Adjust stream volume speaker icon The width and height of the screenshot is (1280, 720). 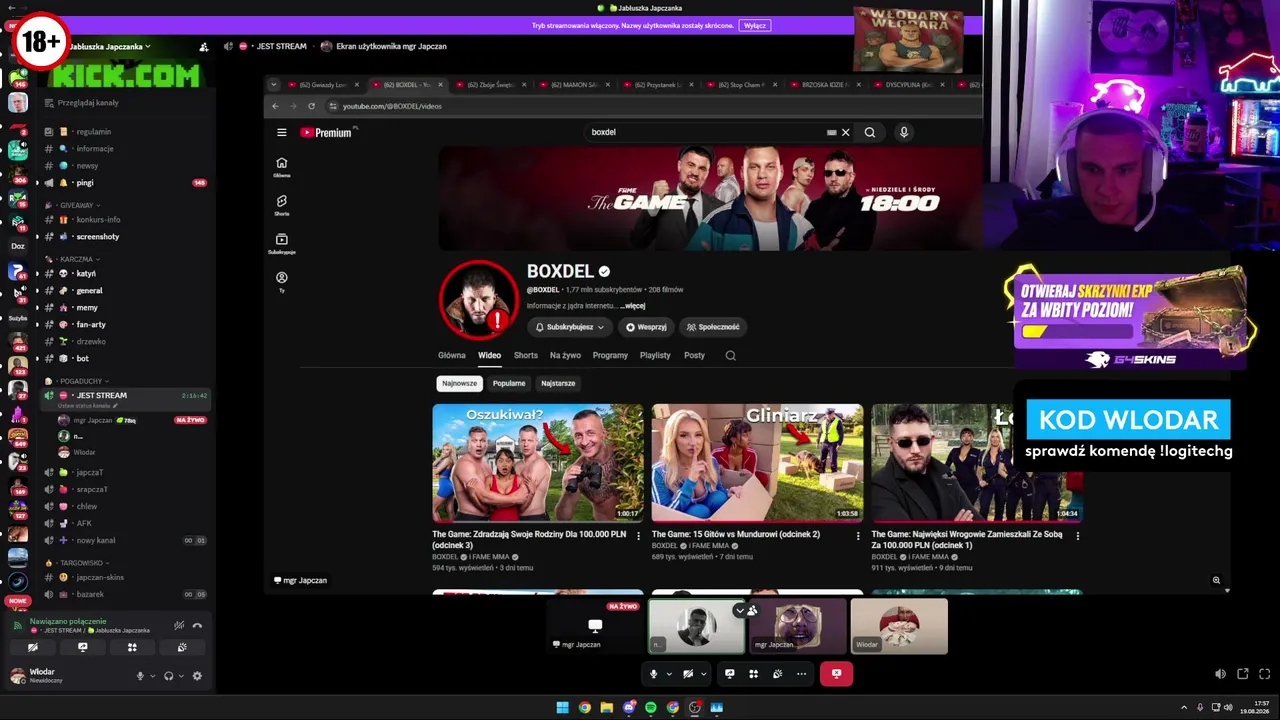tap(1220, 674)
